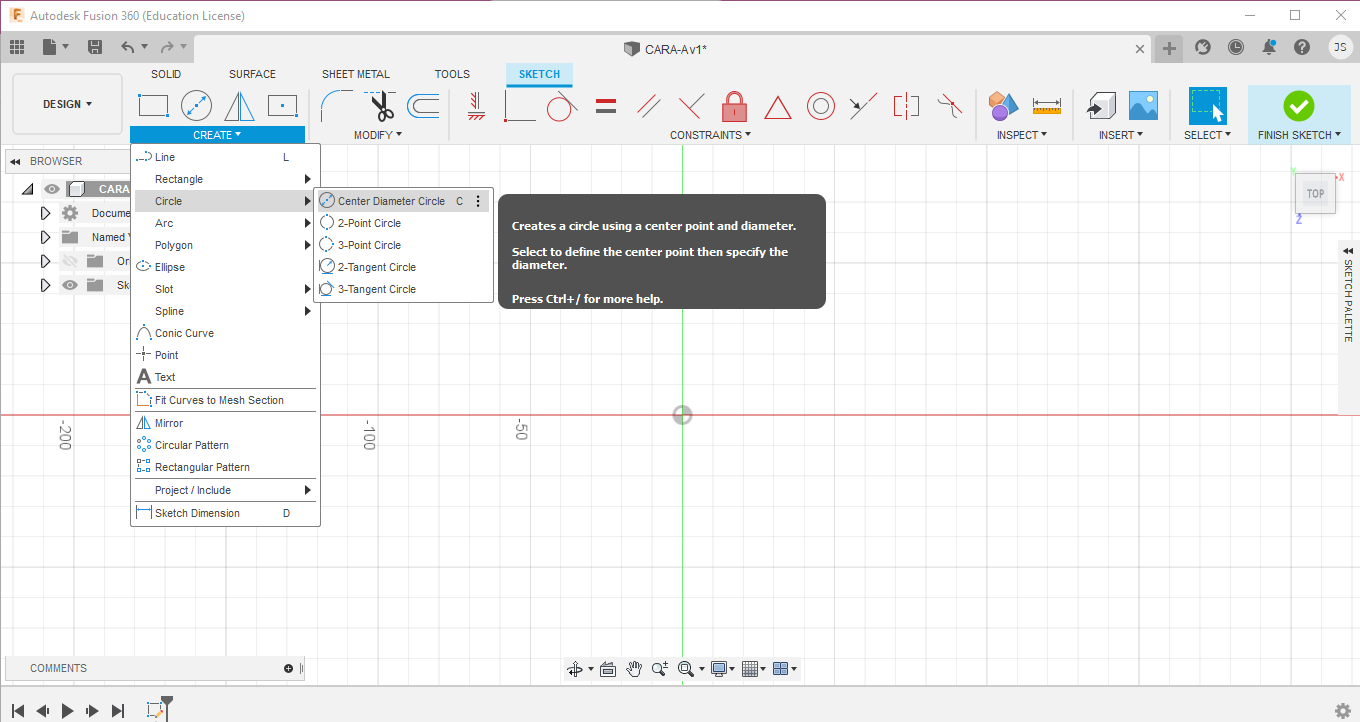
Task: Switch to the SURFACE tab
Action: point(252,74)
